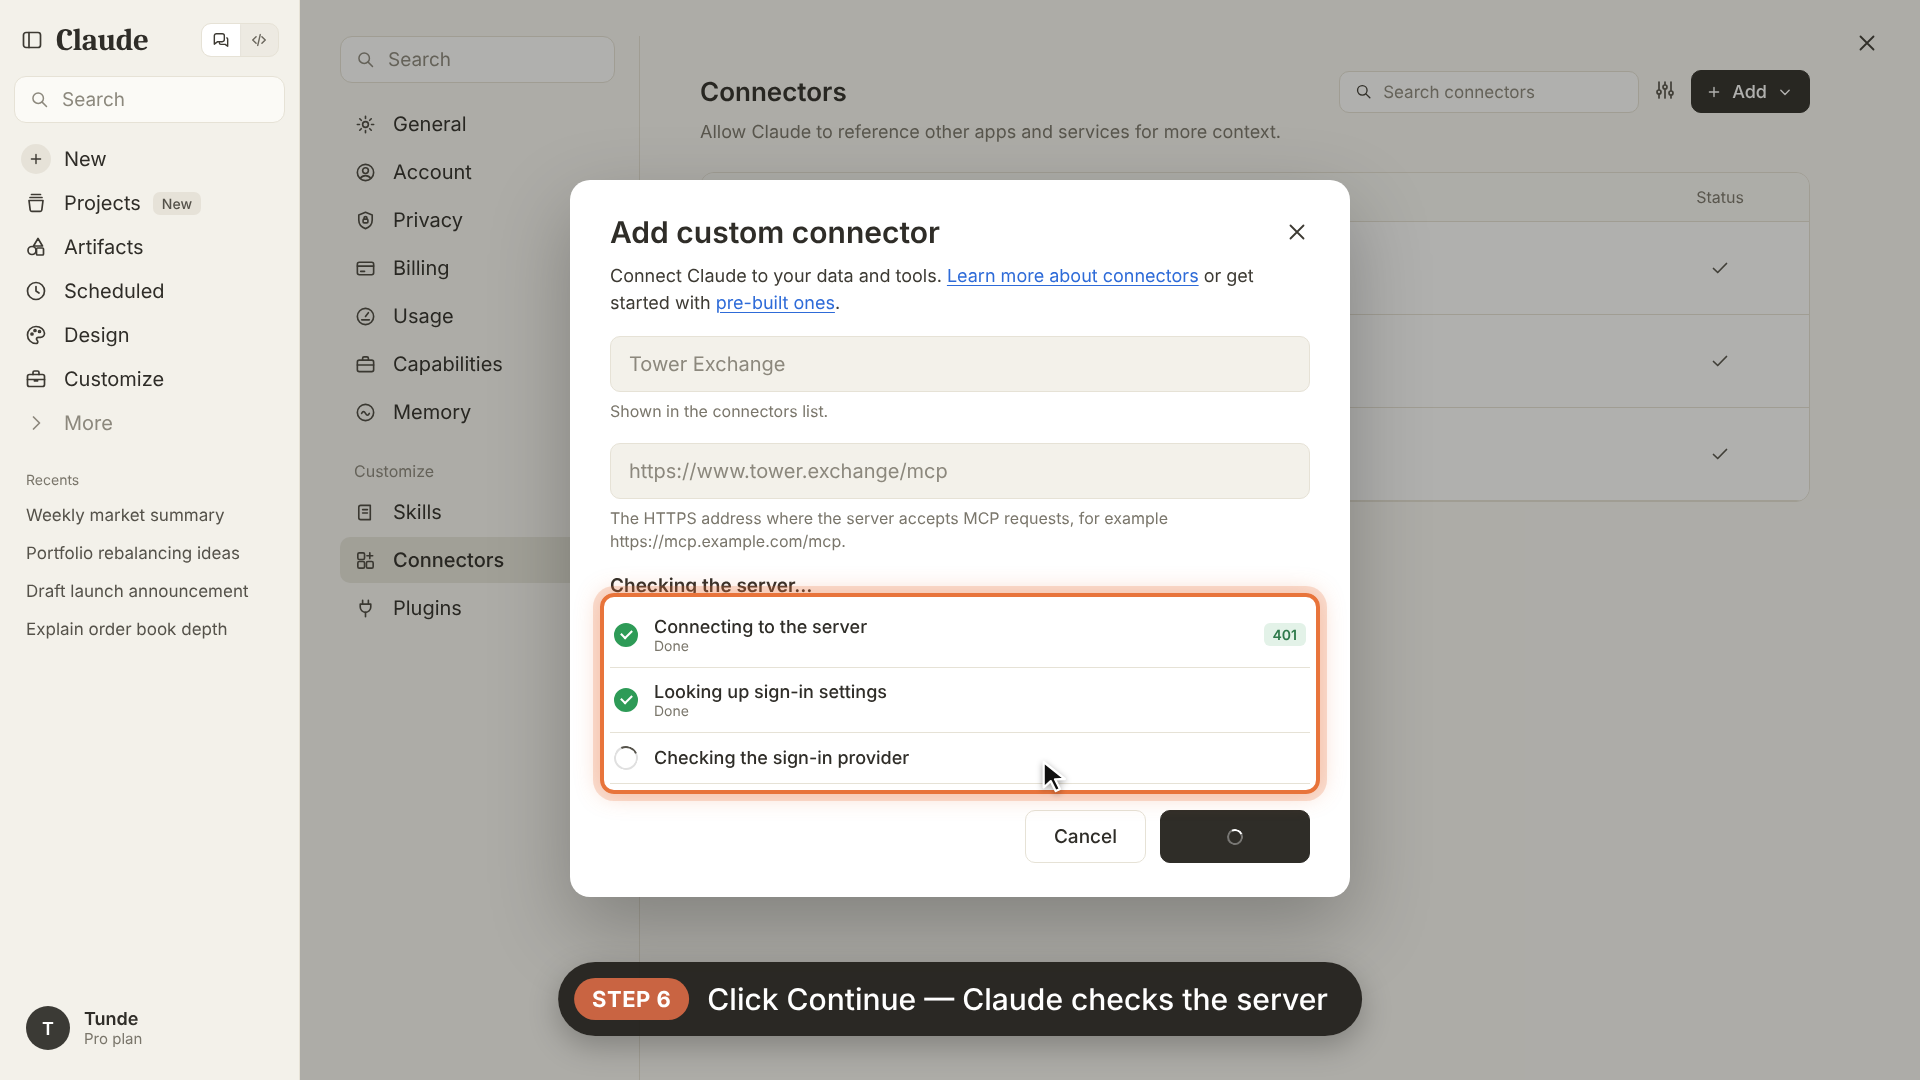Click the loading Continue button
Image resolution: width=1920 pixels, height=1080 pixels.
coord(1235,837)
